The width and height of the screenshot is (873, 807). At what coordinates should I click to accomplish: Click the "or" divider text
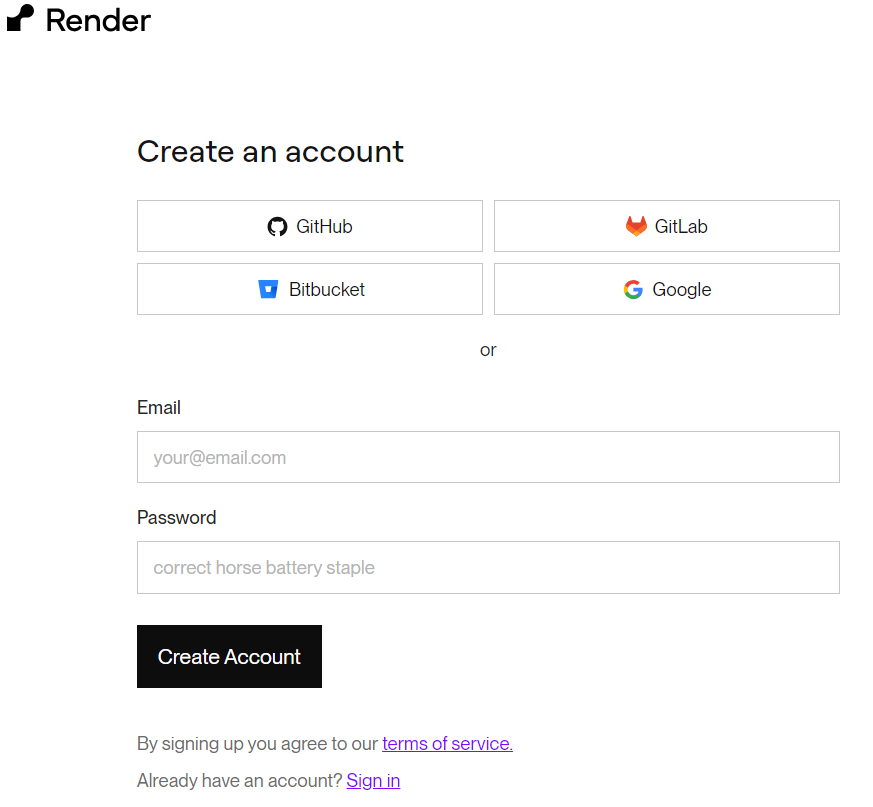[488, 350]
